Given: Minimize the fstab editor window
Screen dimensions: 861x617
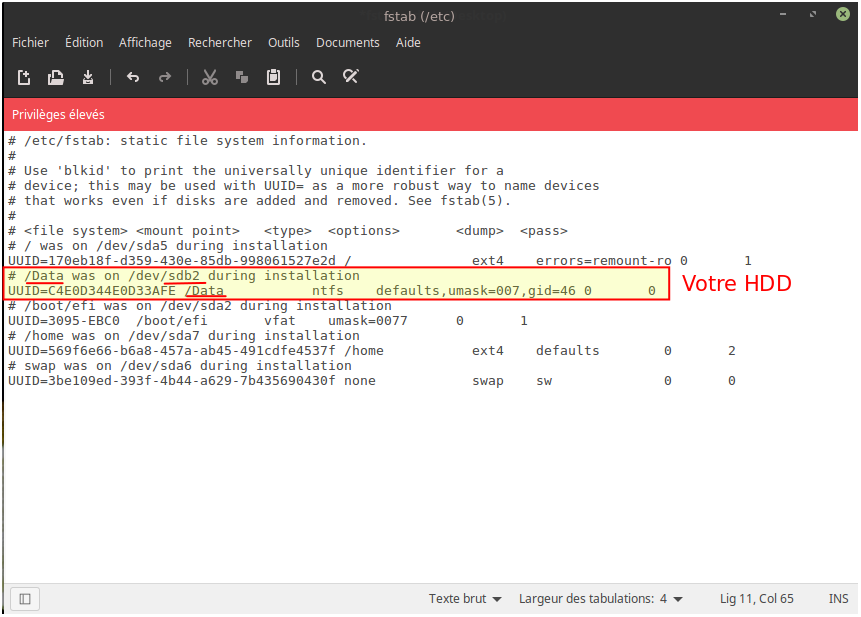Looking at the screenshot, I should [x=783, y=14].
